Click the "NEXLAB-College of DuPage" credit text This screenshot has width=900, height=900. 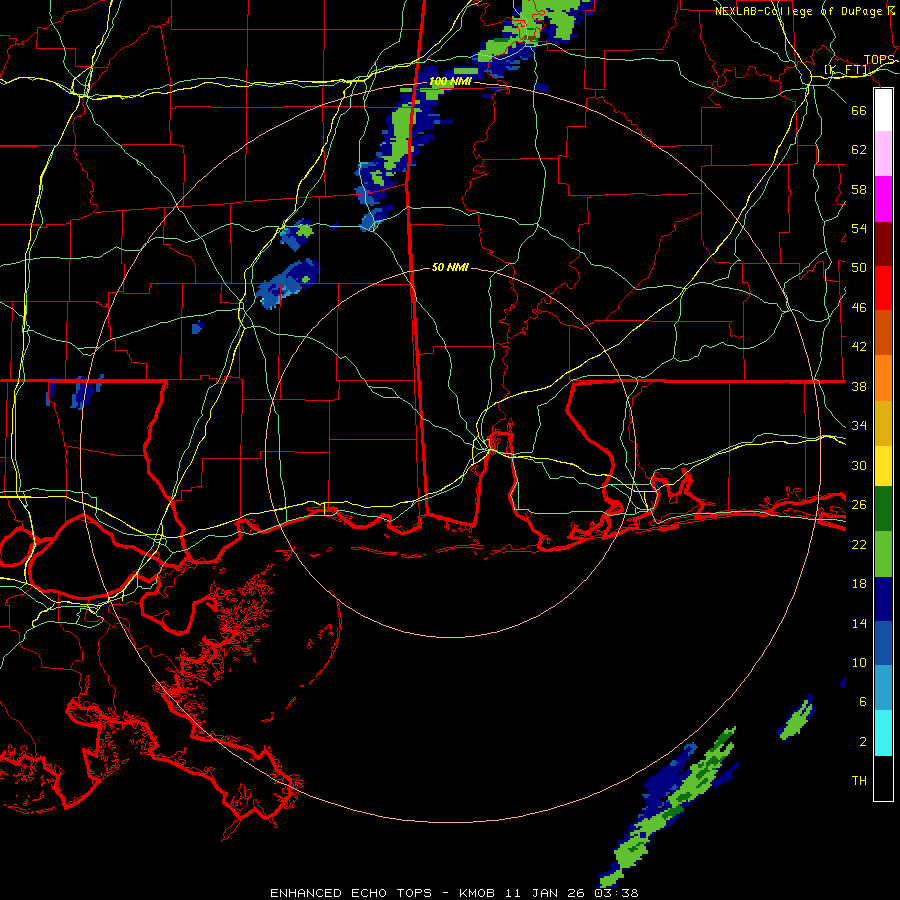point(800,11)
